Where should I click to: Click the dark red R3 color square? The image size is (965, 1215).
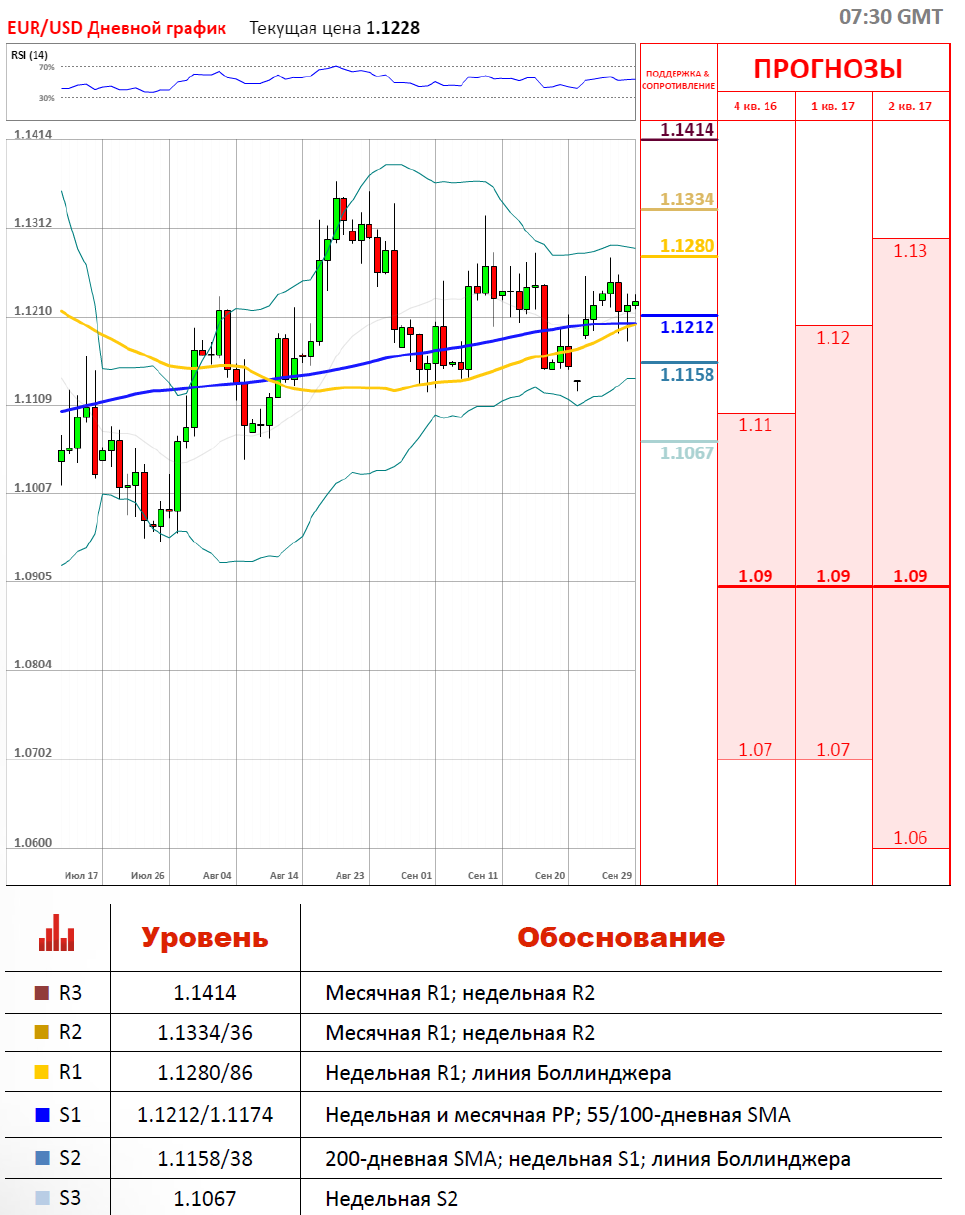(41, 993)
